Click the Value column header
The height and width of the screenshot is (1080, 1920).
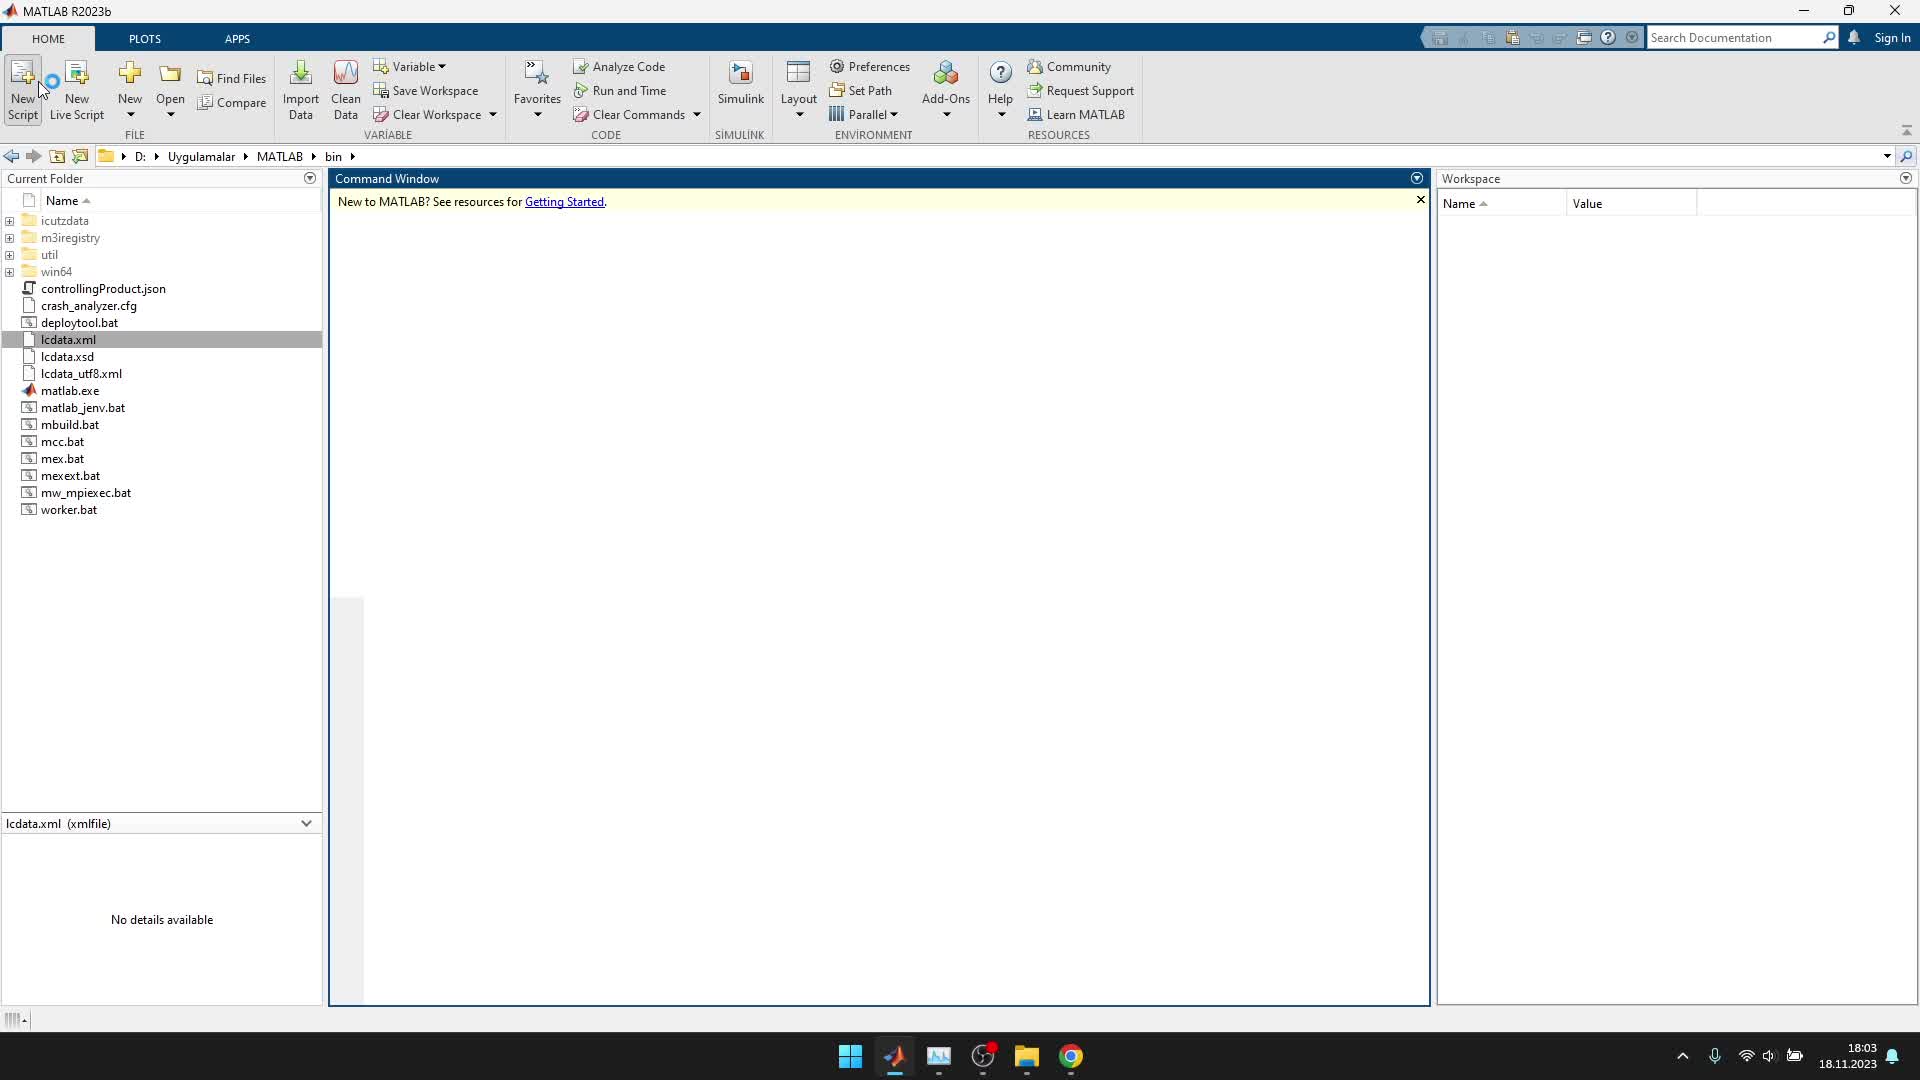[x=1632, y=203]
